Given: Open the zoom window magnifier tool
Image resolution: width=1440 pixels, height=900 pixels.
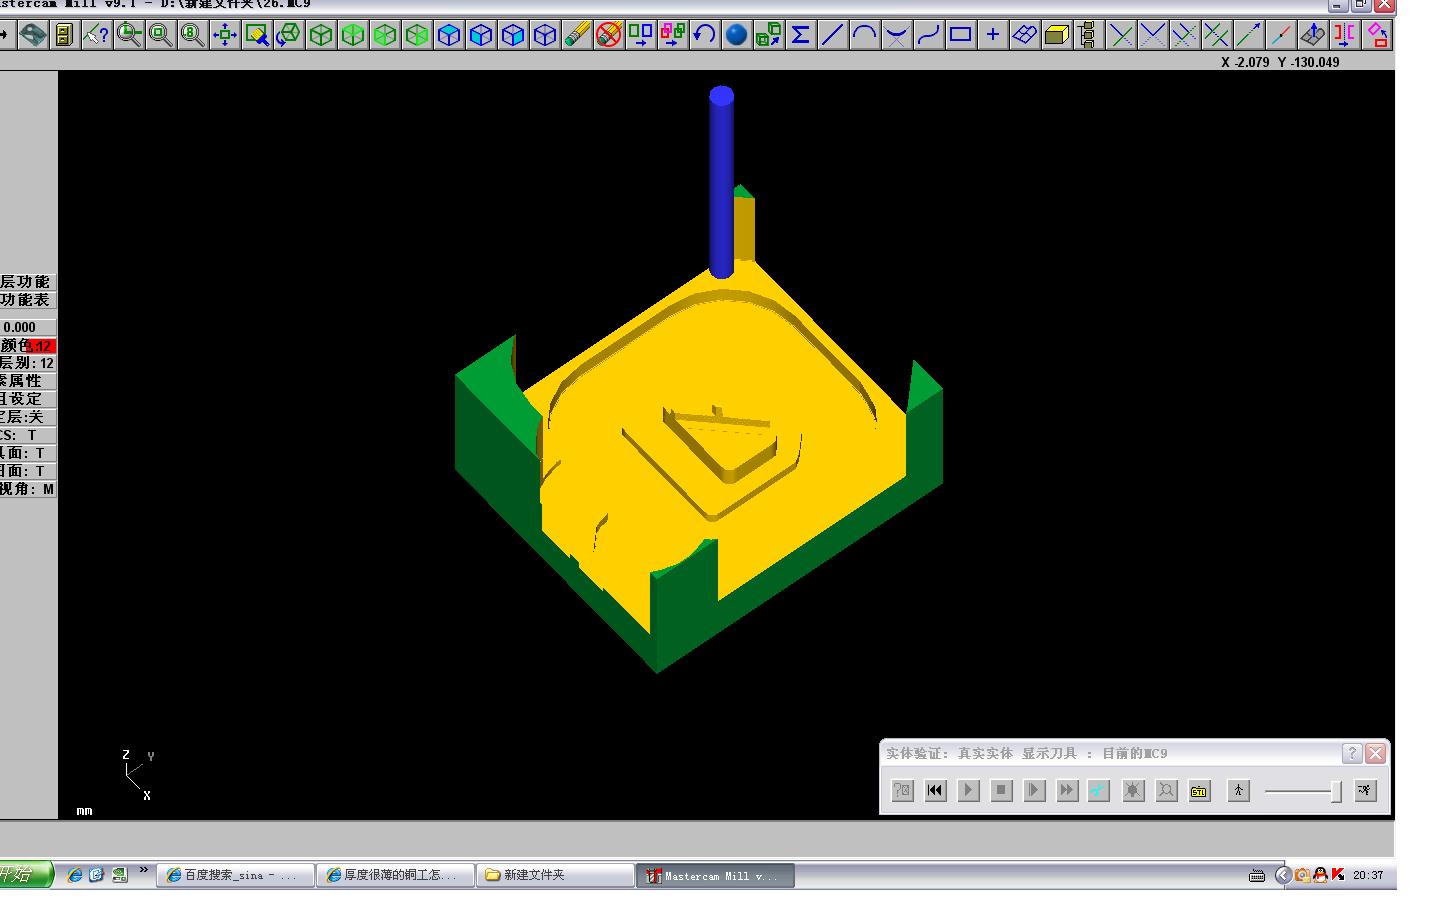Looking at the screenshot, I should pyautogui.click(x=129, y=35).
